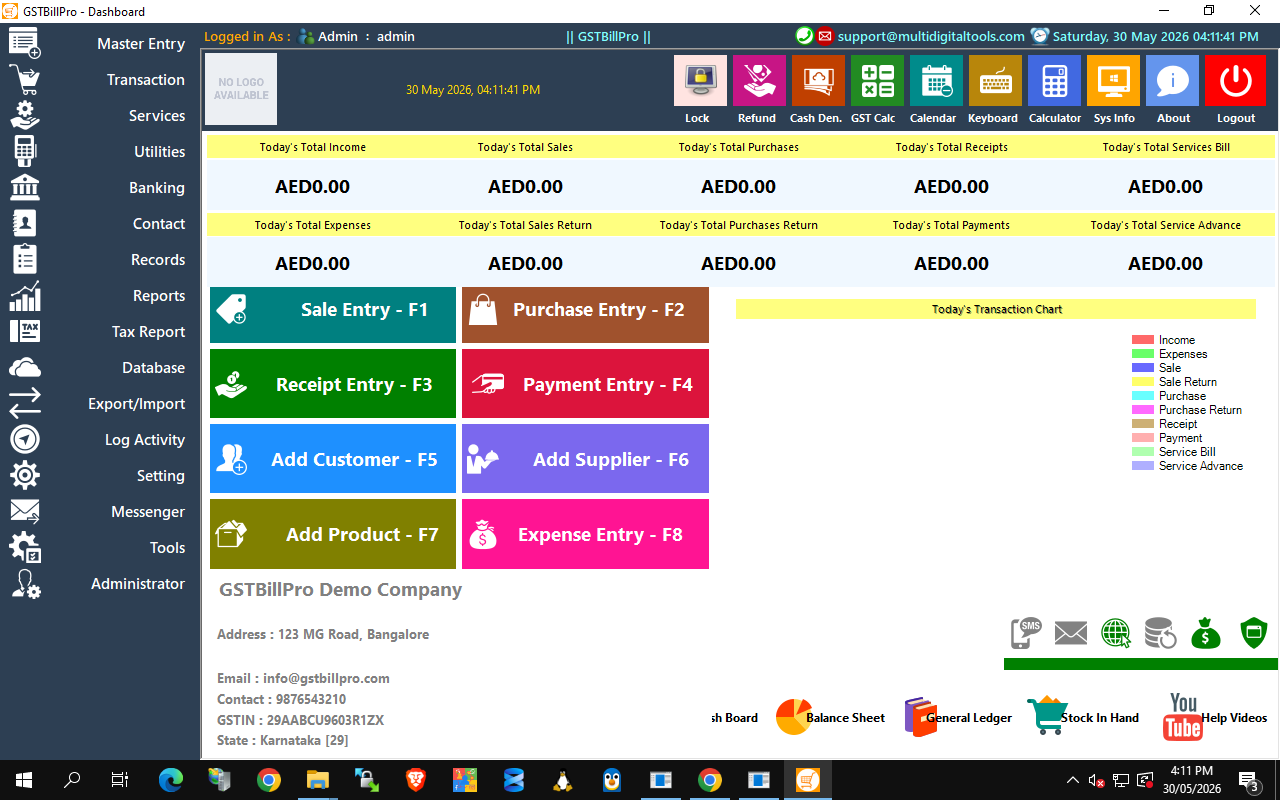Click the SMS phone icon
Screen dimensions: 1280x800
pyautogui.click(x=1026, y=633)
